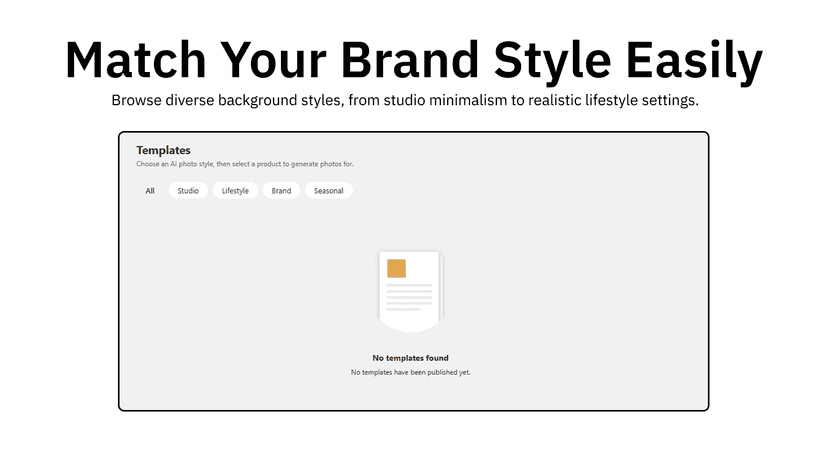Click the word 'Style' in the headline
828x466 pixels.
(552, 62)
